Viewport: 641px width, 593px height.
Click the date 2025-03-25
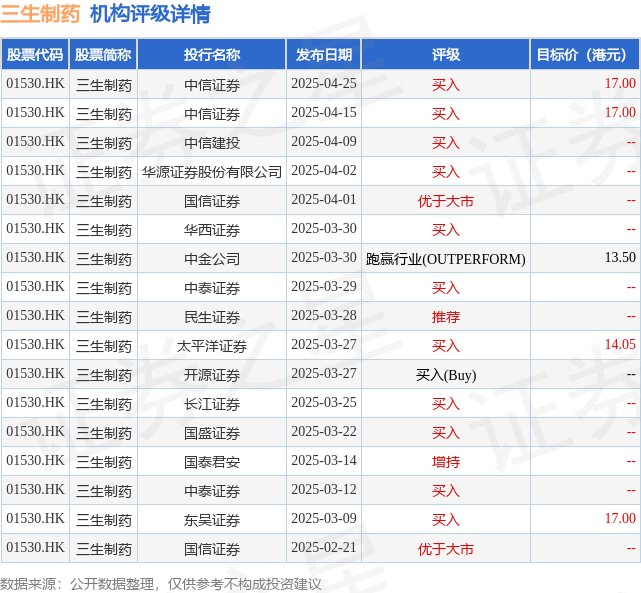click(324, 403)
